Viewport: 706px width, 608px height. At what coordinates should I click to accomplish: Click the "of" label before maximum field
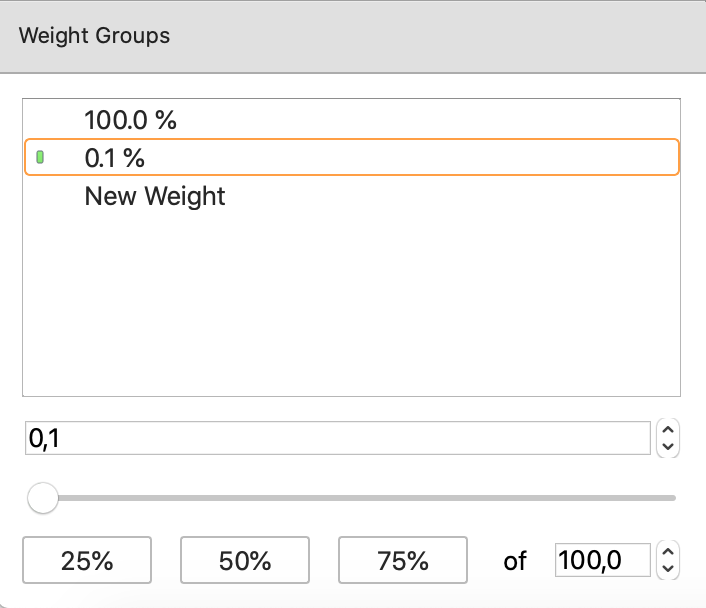click(515, 561)
